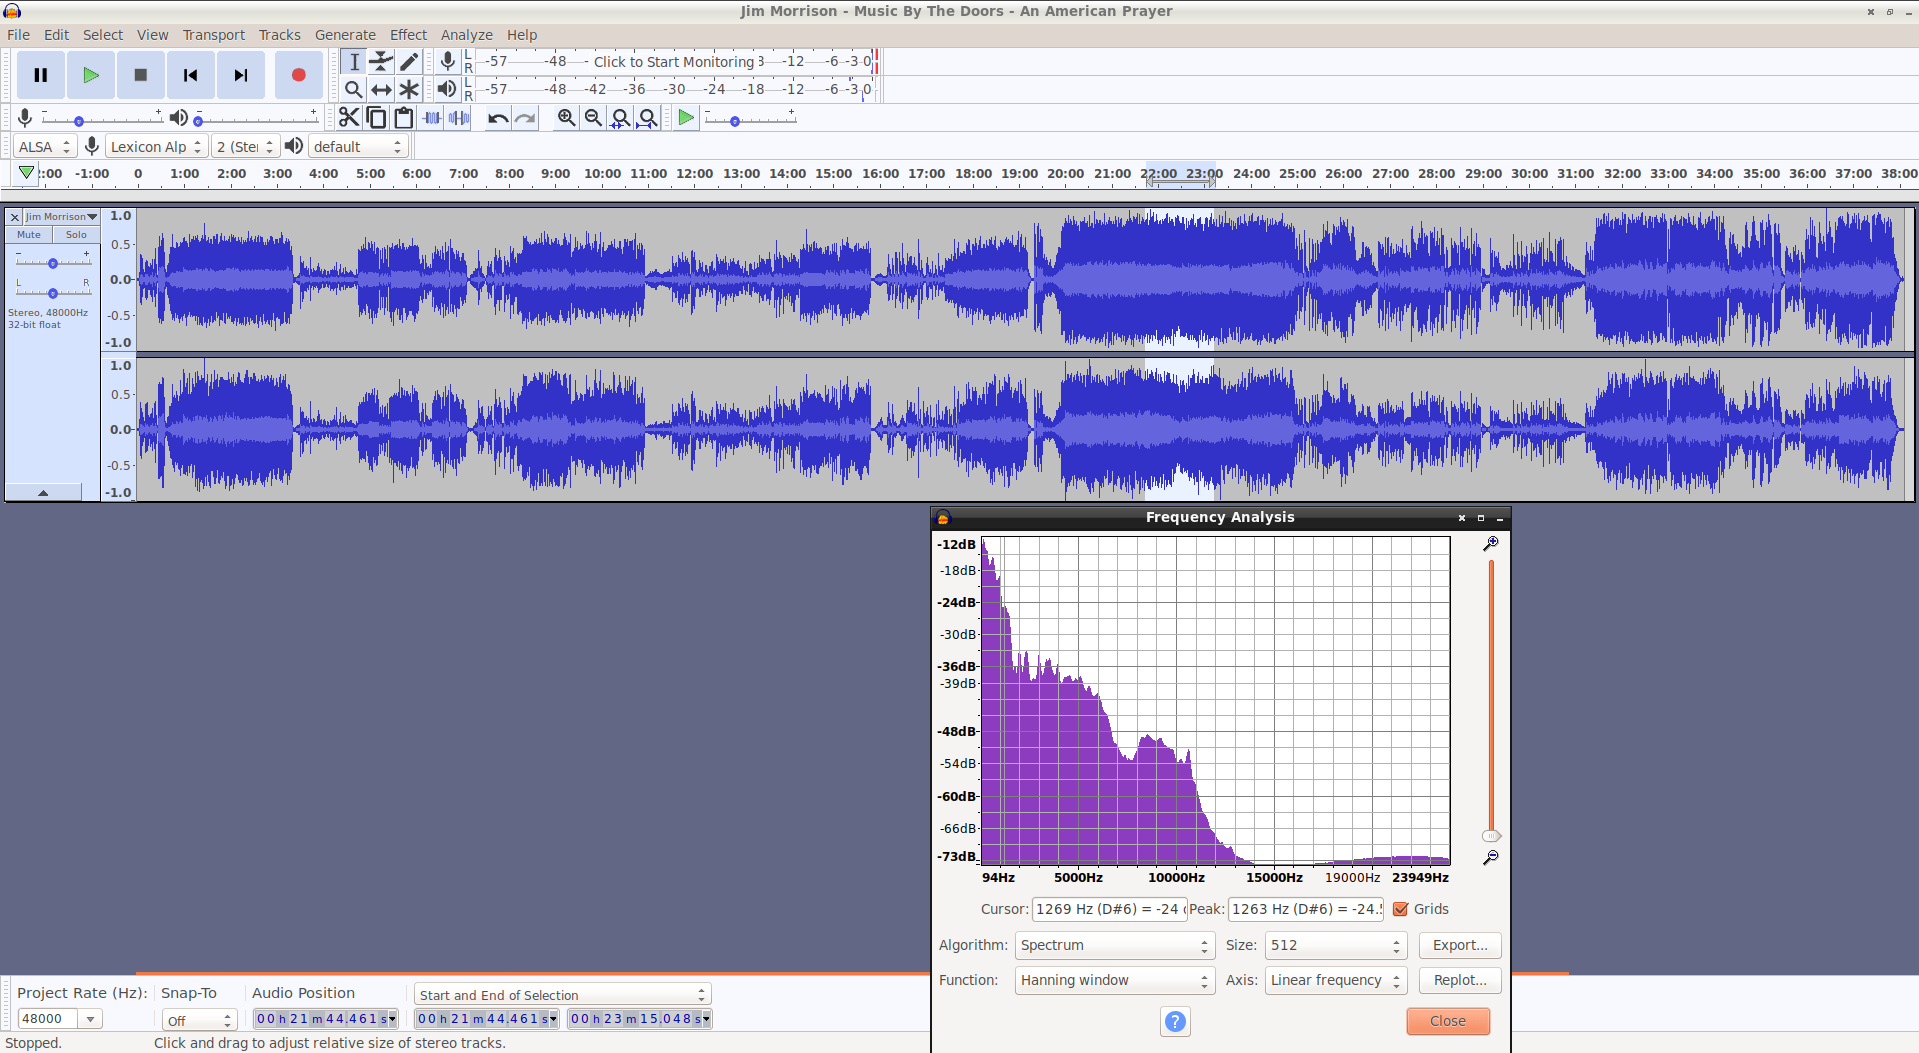The image size is (1919, 1053).
Task: Click the Play-at-speed green button
Action: tap(686, 118)
